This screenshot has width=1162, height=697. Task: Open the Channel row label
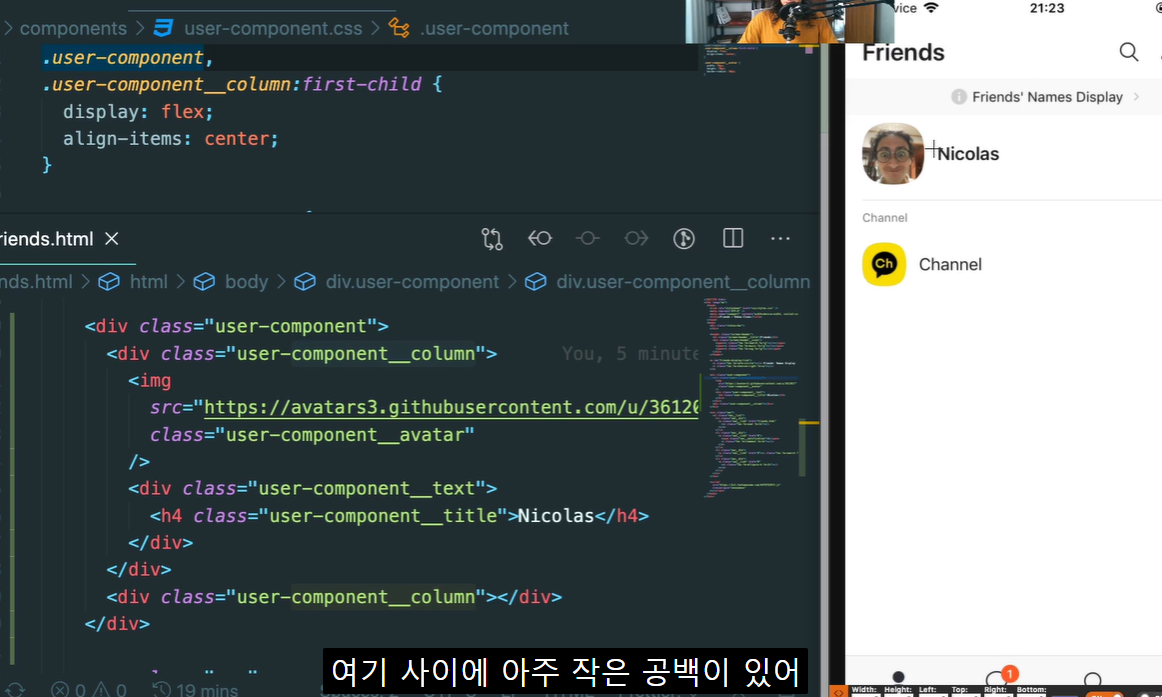pos(950,264)
